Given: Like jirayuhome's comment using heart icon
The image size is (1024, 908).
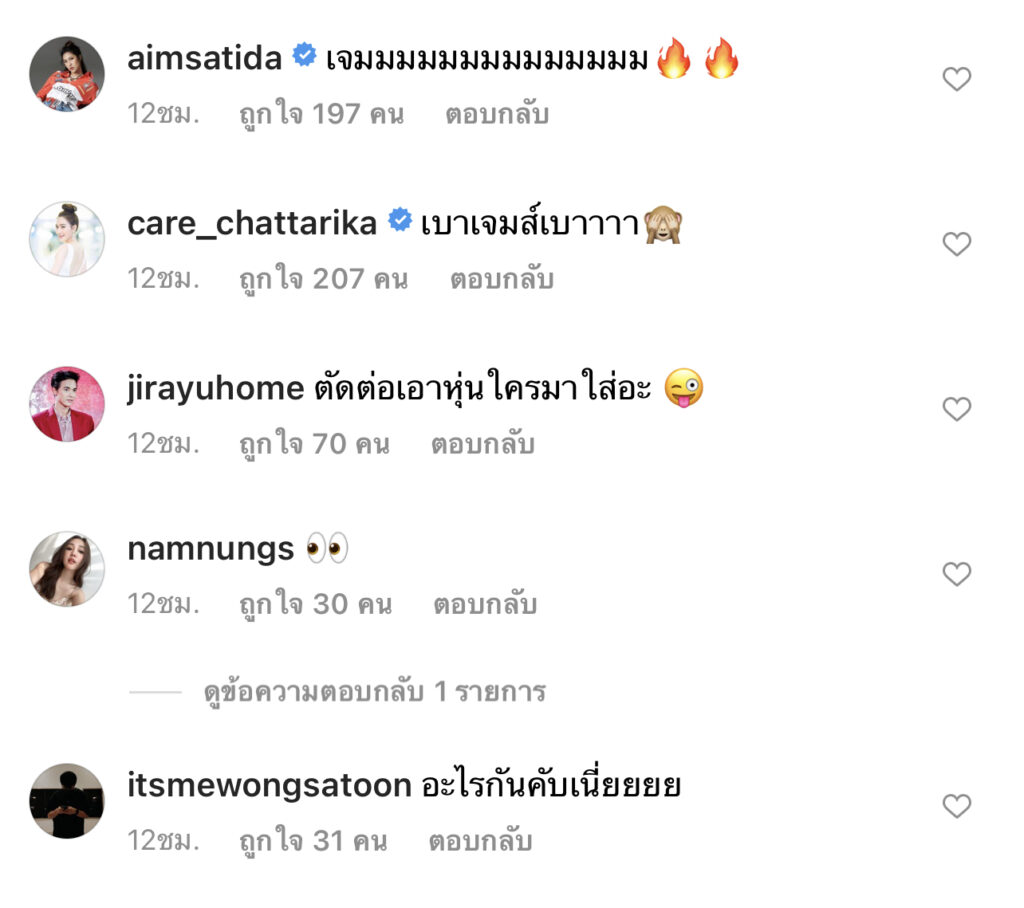Looking at the screenshot, I should coord(957,409).
